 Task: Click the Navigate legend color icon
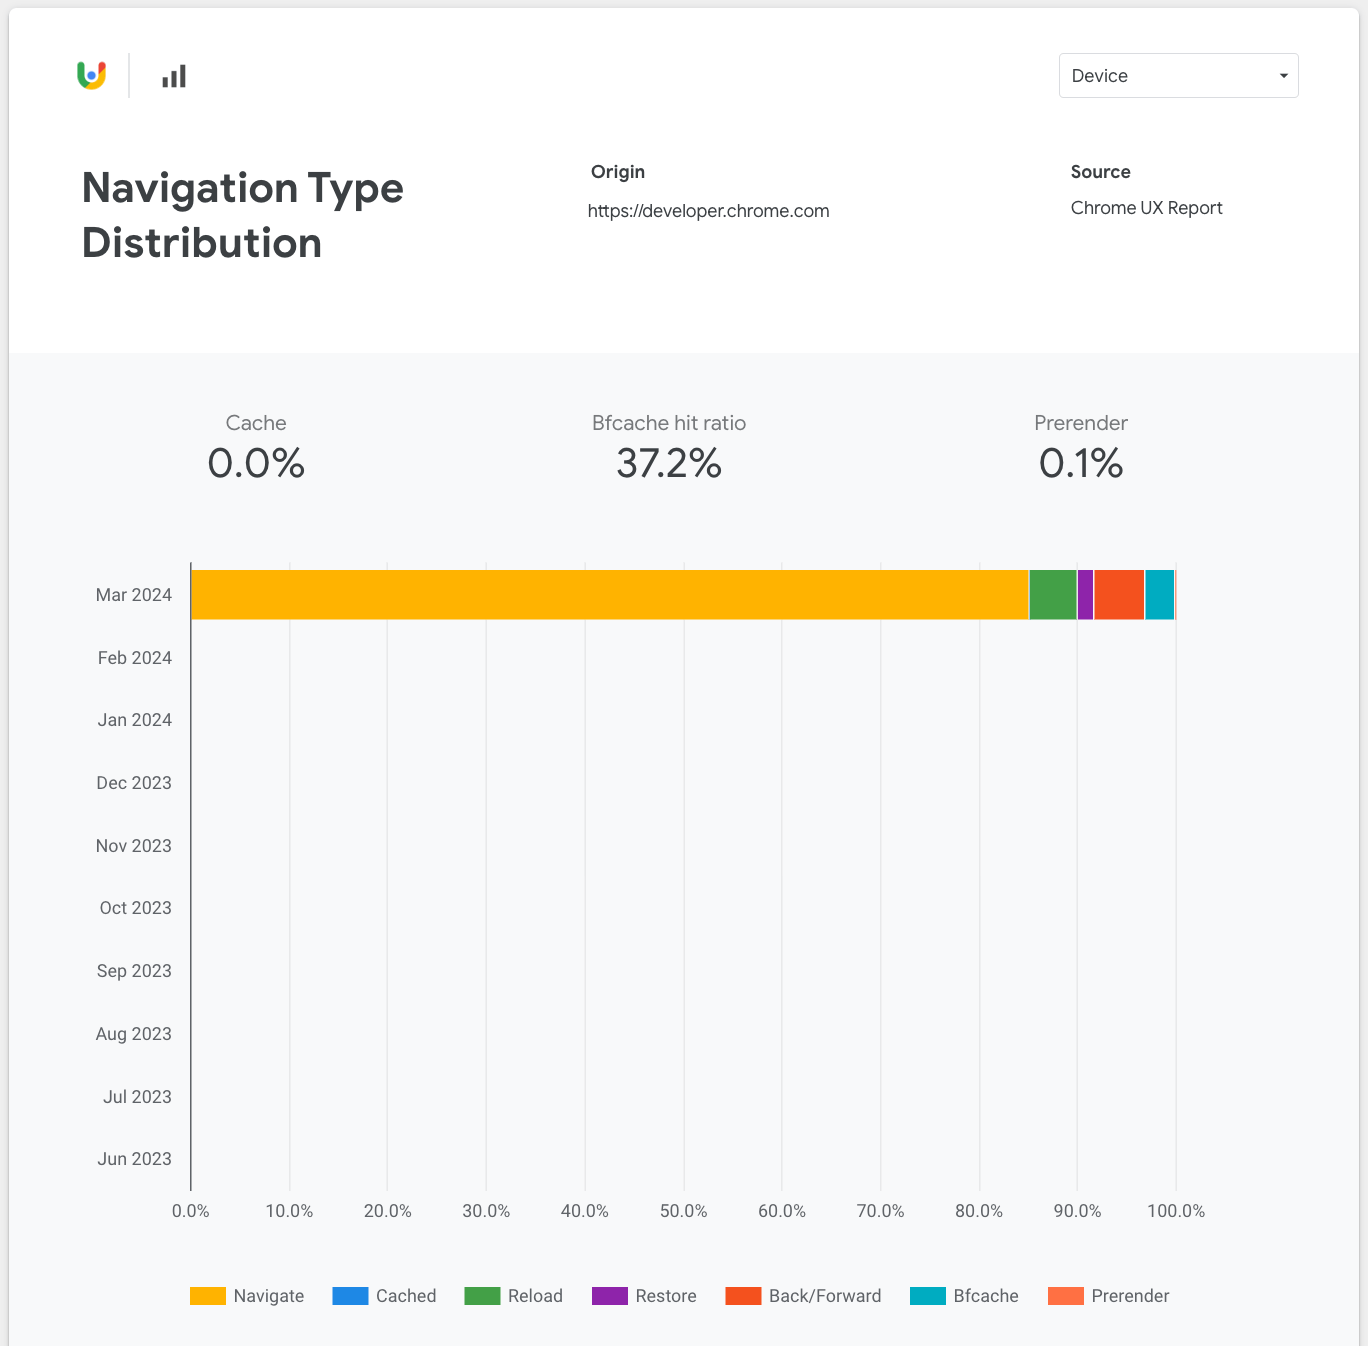pos(207,1295)
